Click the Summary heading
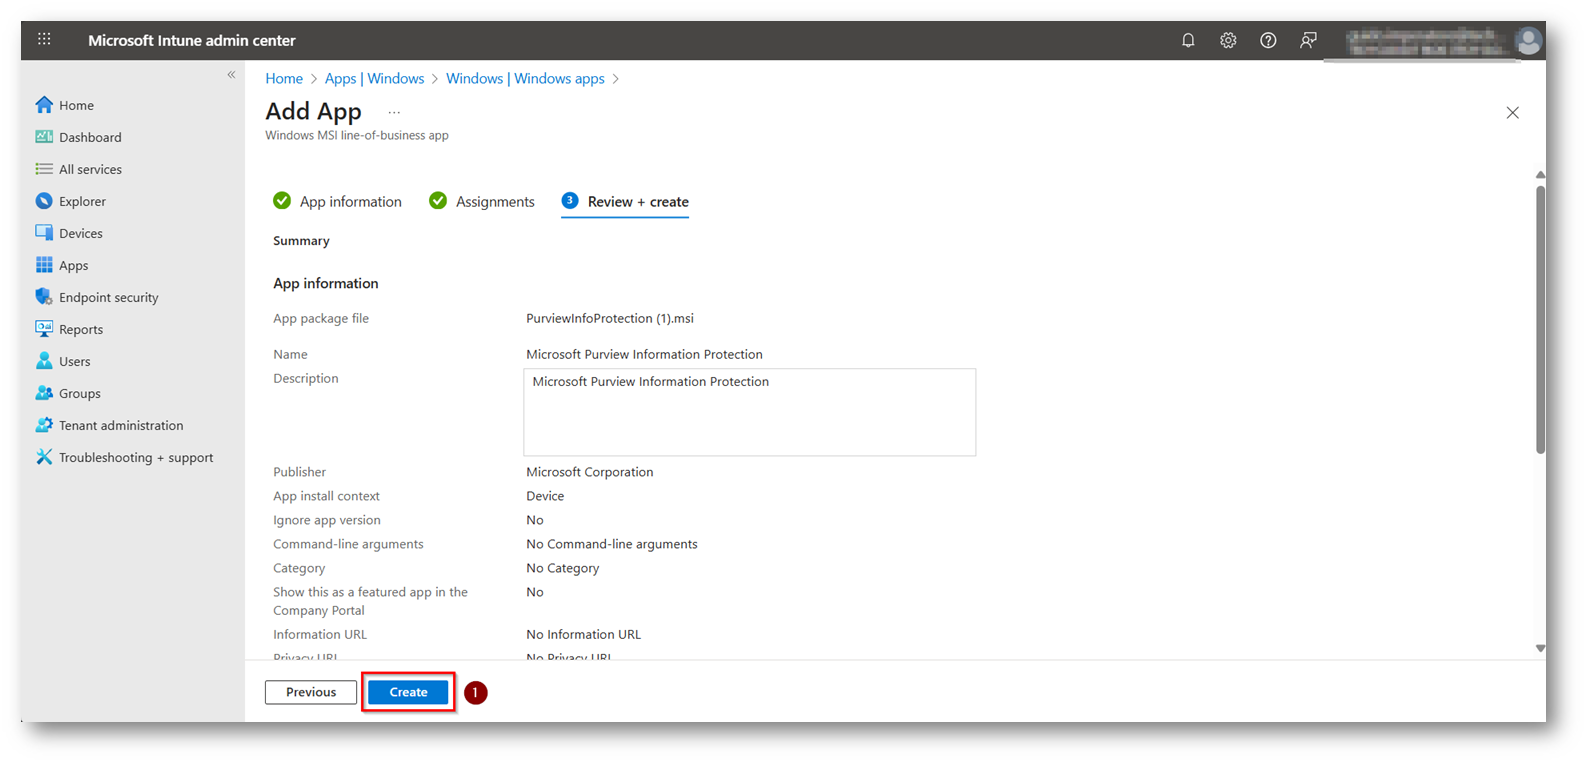The image size is (1588, 764). point(301,241)
